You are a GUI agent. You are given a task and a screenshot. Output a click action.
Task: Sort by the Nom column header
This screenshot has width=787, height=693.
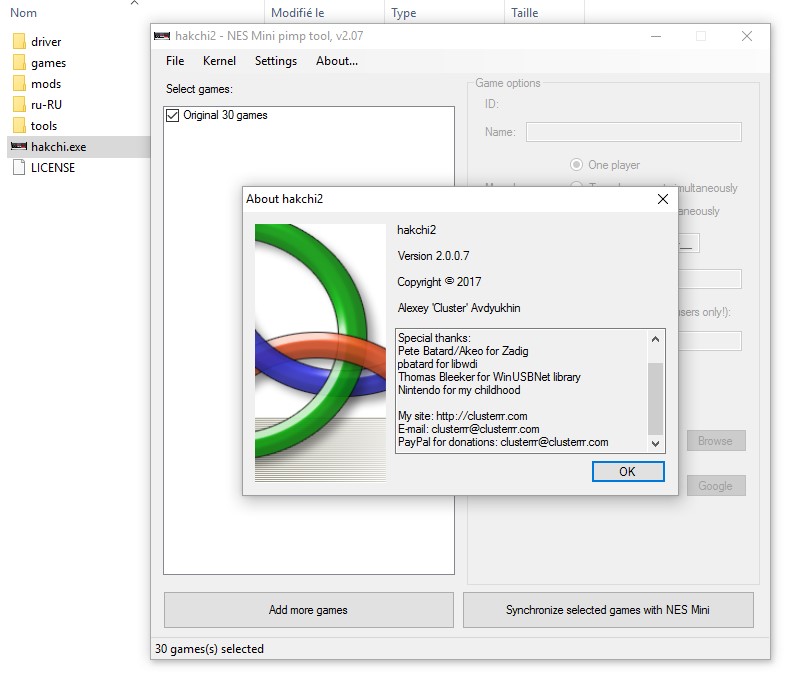[24, 13]
